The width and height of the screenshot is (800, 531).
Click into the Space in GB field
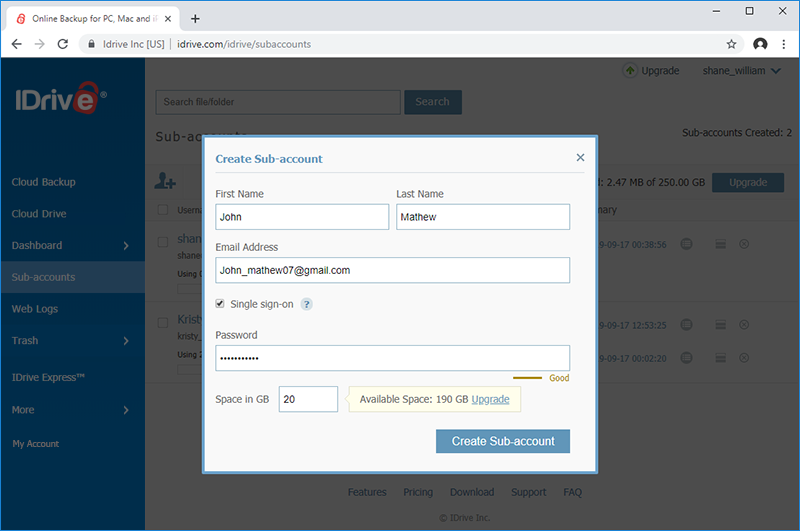[x=308, y=399]
